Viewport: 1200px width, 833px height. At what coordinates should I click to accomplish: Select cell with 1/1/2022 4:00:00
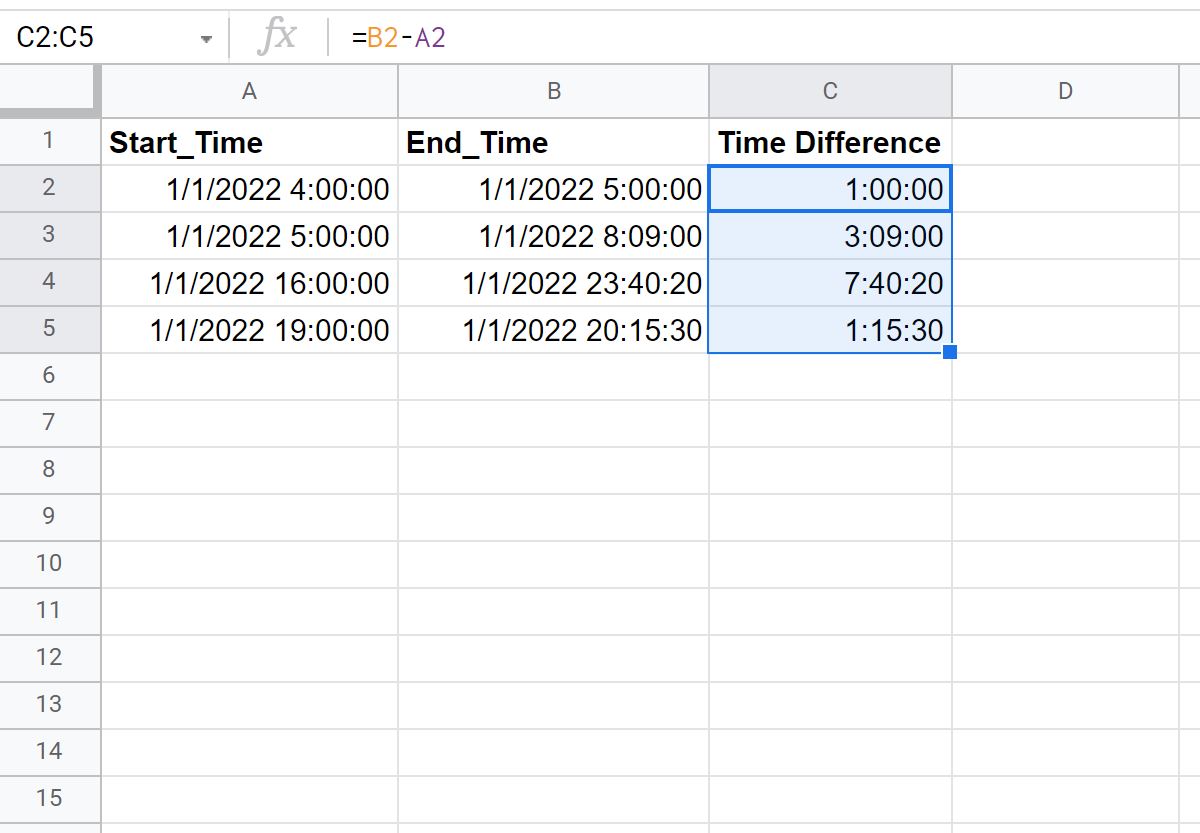(x=249, y=188)
